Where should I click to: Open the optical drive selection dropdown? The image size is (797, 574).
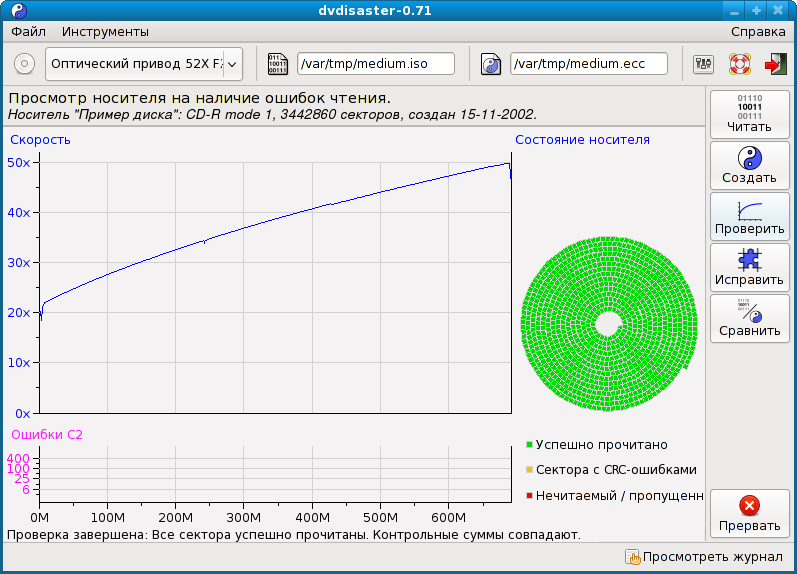tap(144, 64)
